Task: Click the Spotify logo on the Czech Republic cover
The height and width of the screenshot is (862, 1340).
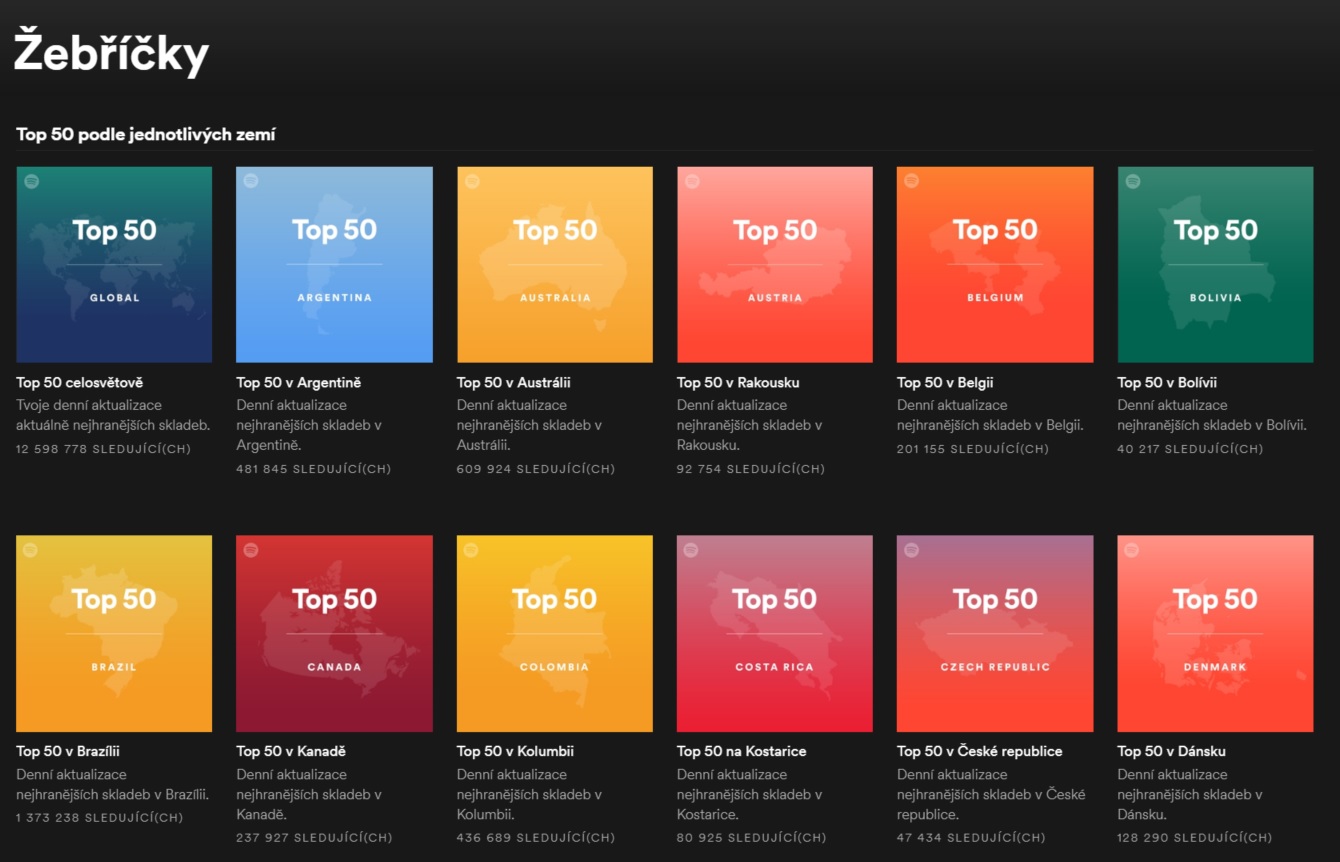Action: click(912, 550)
